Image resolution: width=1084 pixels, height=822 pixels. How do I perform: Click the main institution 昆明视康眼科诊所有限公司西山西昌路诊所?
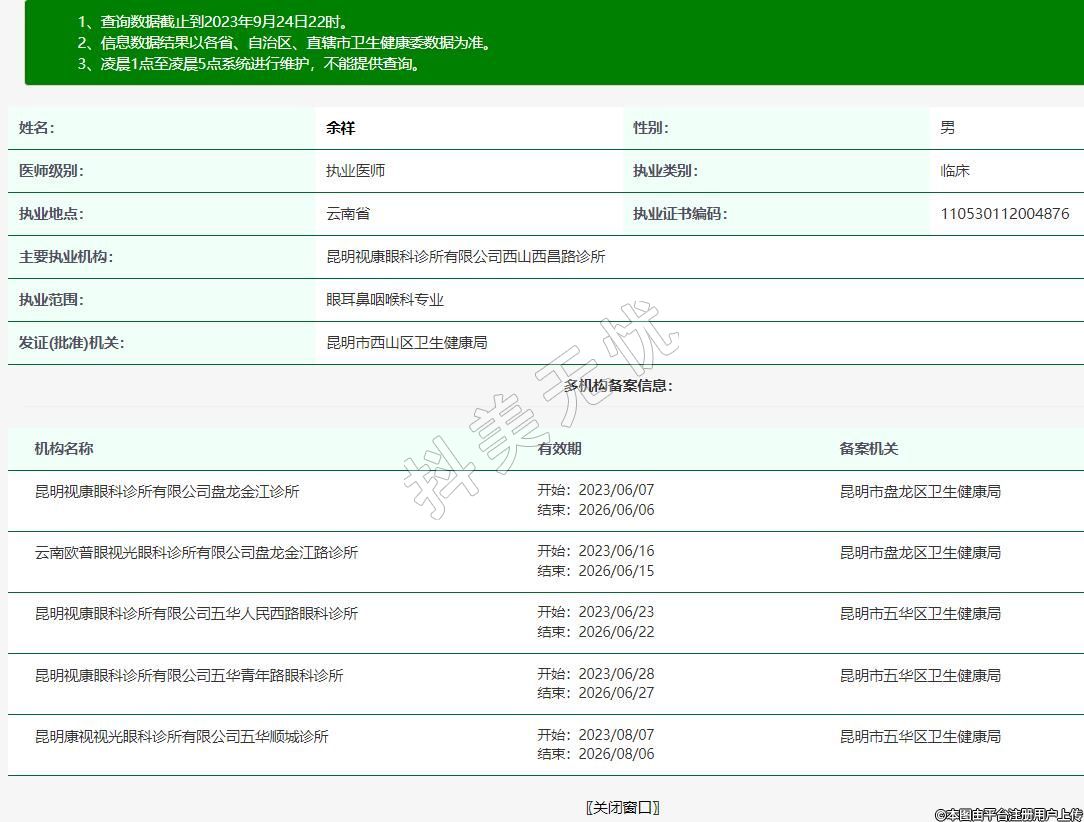pyautogui.click(x=465, y=257)
